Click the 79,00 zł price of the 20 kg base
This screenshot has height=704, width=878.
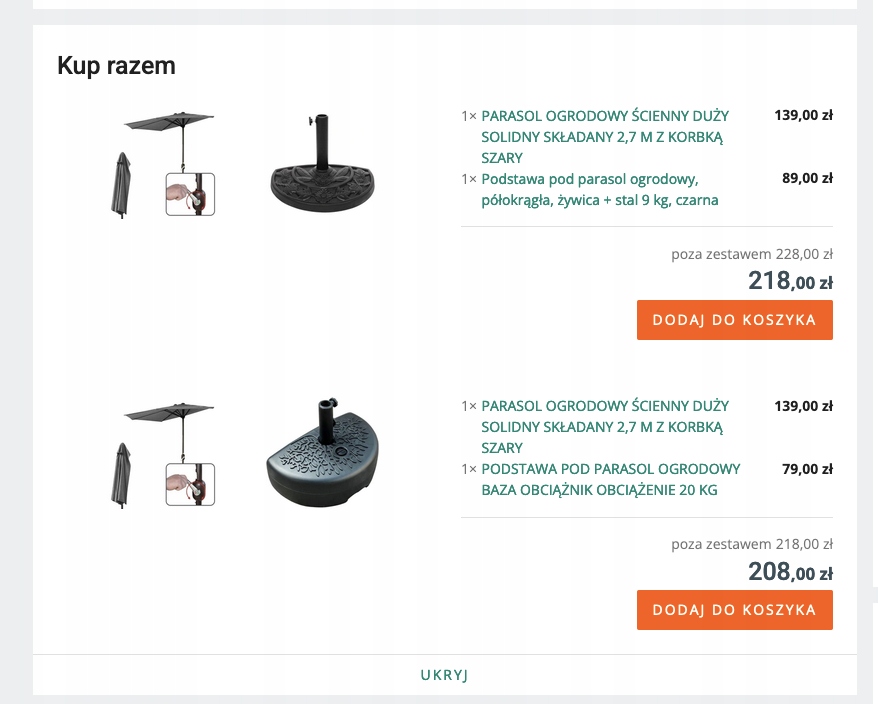click(807, 469)
